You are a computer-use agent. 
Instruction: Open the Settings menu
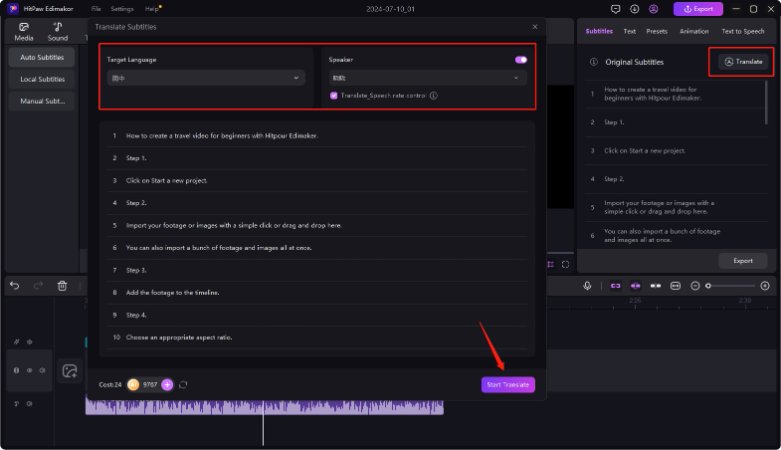pos(121,8)
